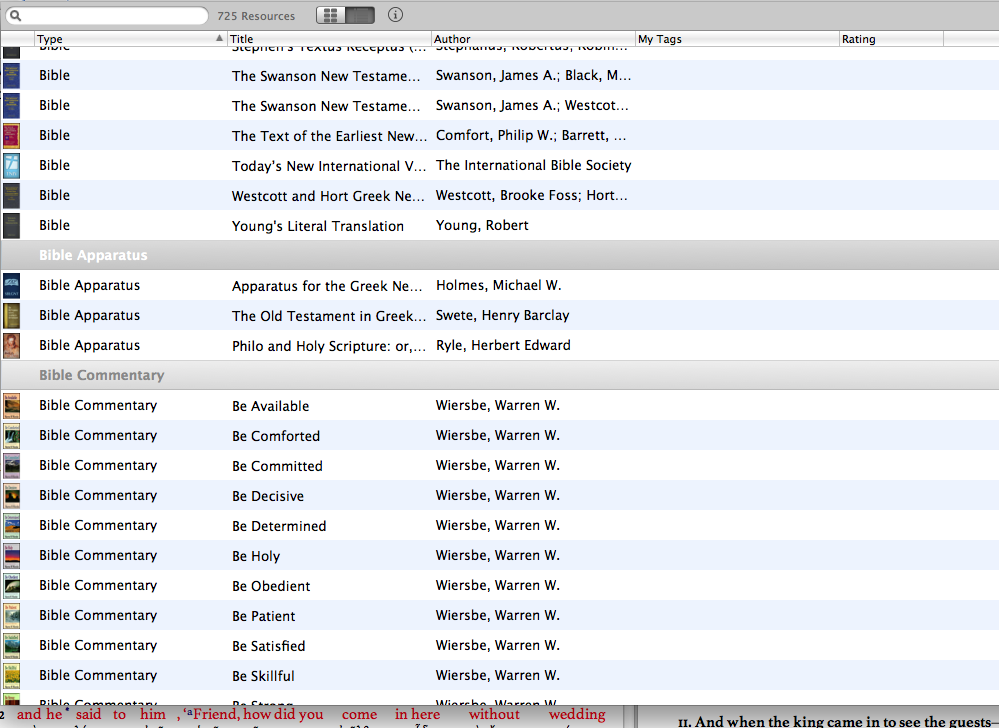Select Be Skillful cover icon
The height and width of the screenshot is (728, 999).
pos(11,675)
